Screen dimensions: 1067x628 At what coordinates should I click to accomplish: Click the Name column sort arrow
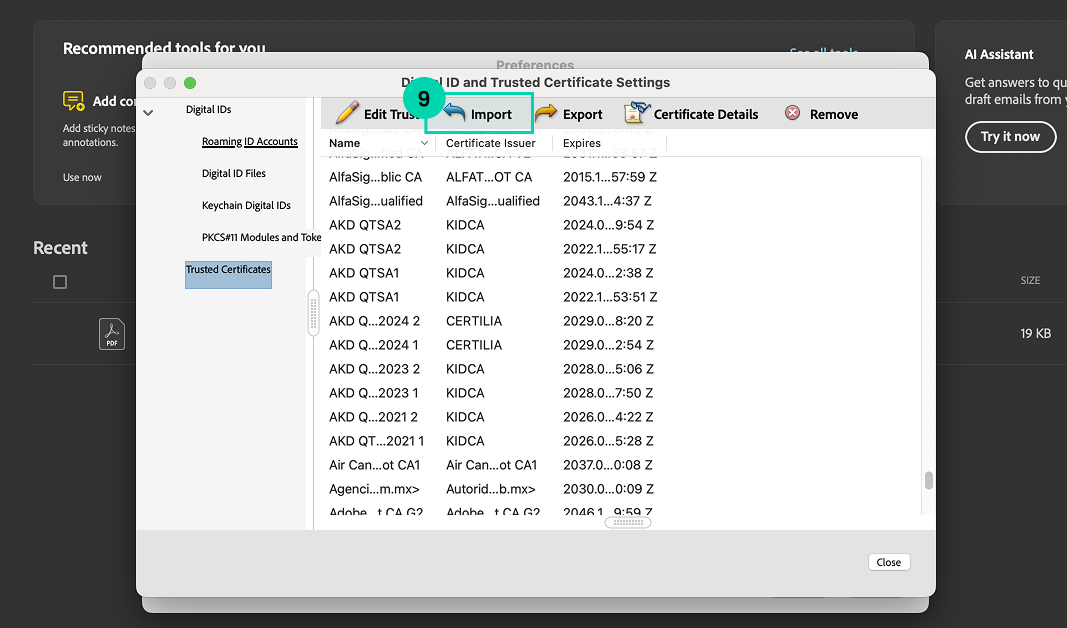pos(424,144)
